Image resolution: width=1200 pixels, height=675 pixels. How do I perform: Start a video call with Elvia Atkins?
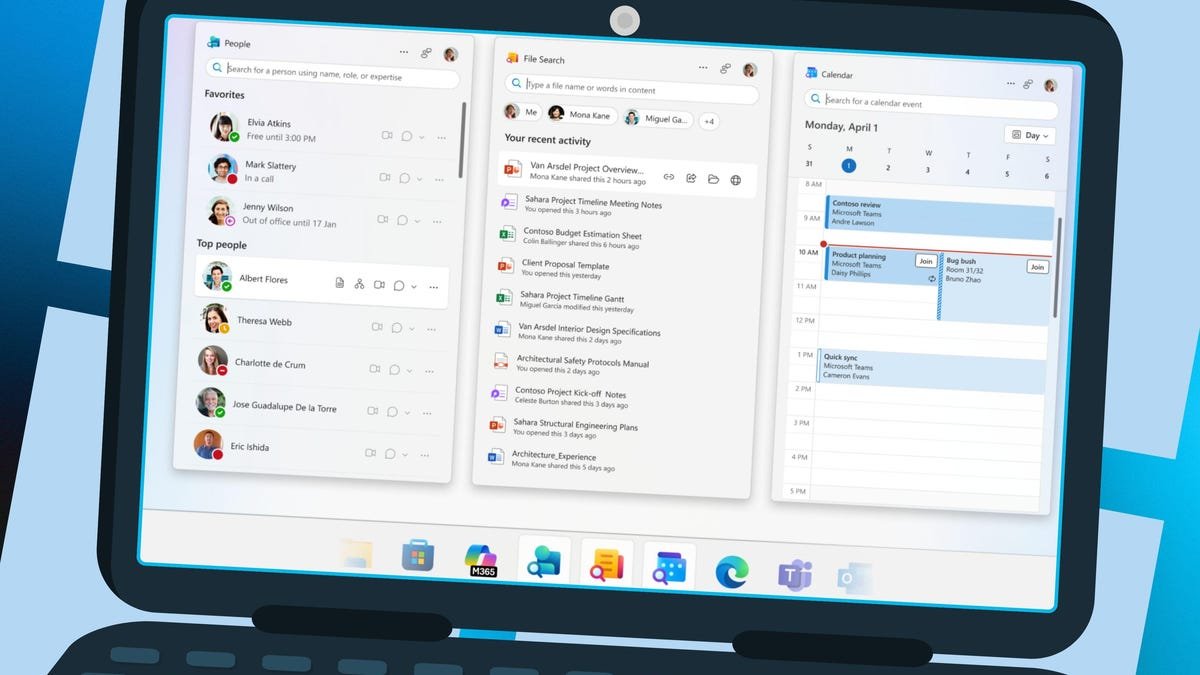[387, 137]
